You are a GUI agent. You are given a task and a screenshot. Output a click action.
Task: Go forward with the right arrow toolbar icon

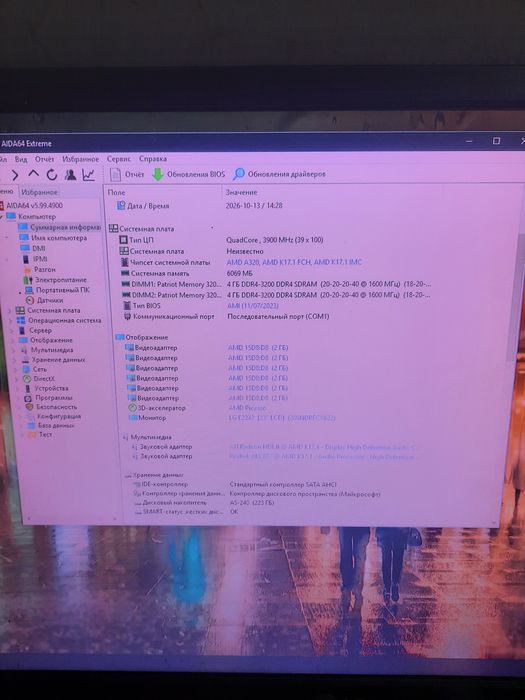click(15, 175)
